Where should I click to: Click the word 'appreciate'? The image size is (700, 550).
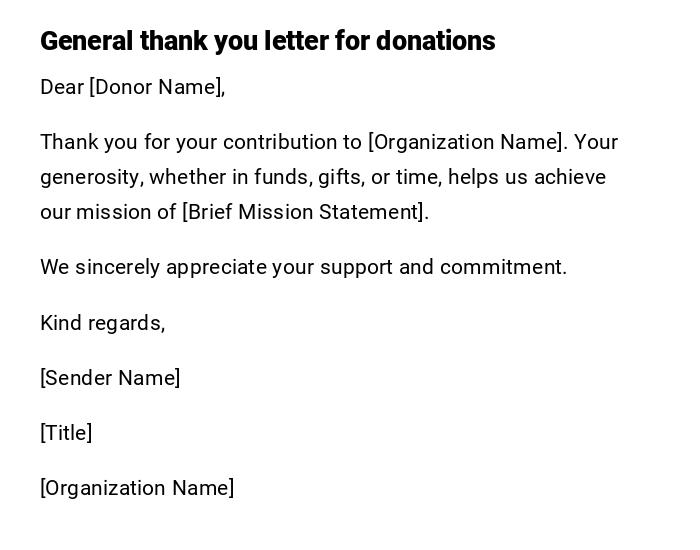click(x=216, y=267)
